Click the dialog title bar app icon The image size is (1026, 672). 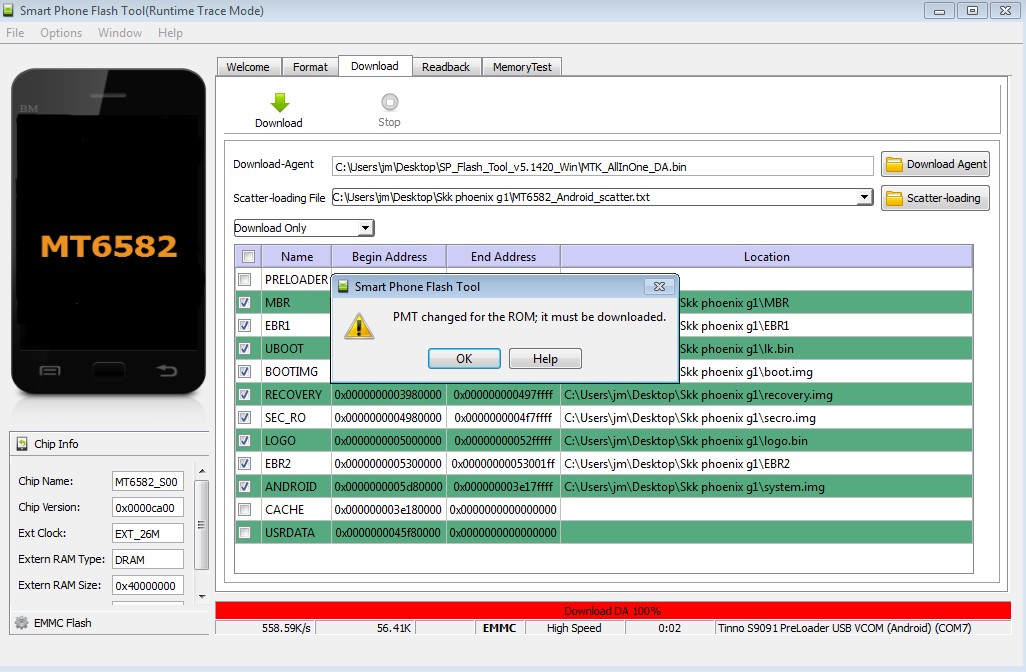pos(343,287)
